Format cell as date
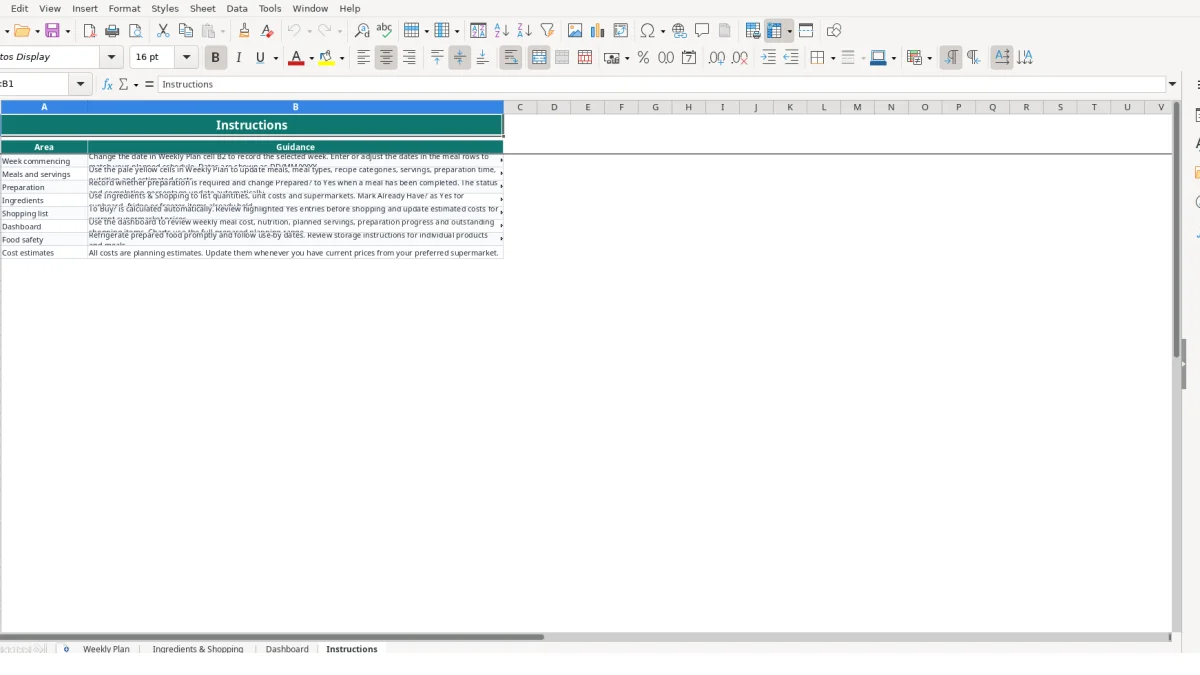The height and width of the screenshot is (675, 1200). click(x=689, y=58)
